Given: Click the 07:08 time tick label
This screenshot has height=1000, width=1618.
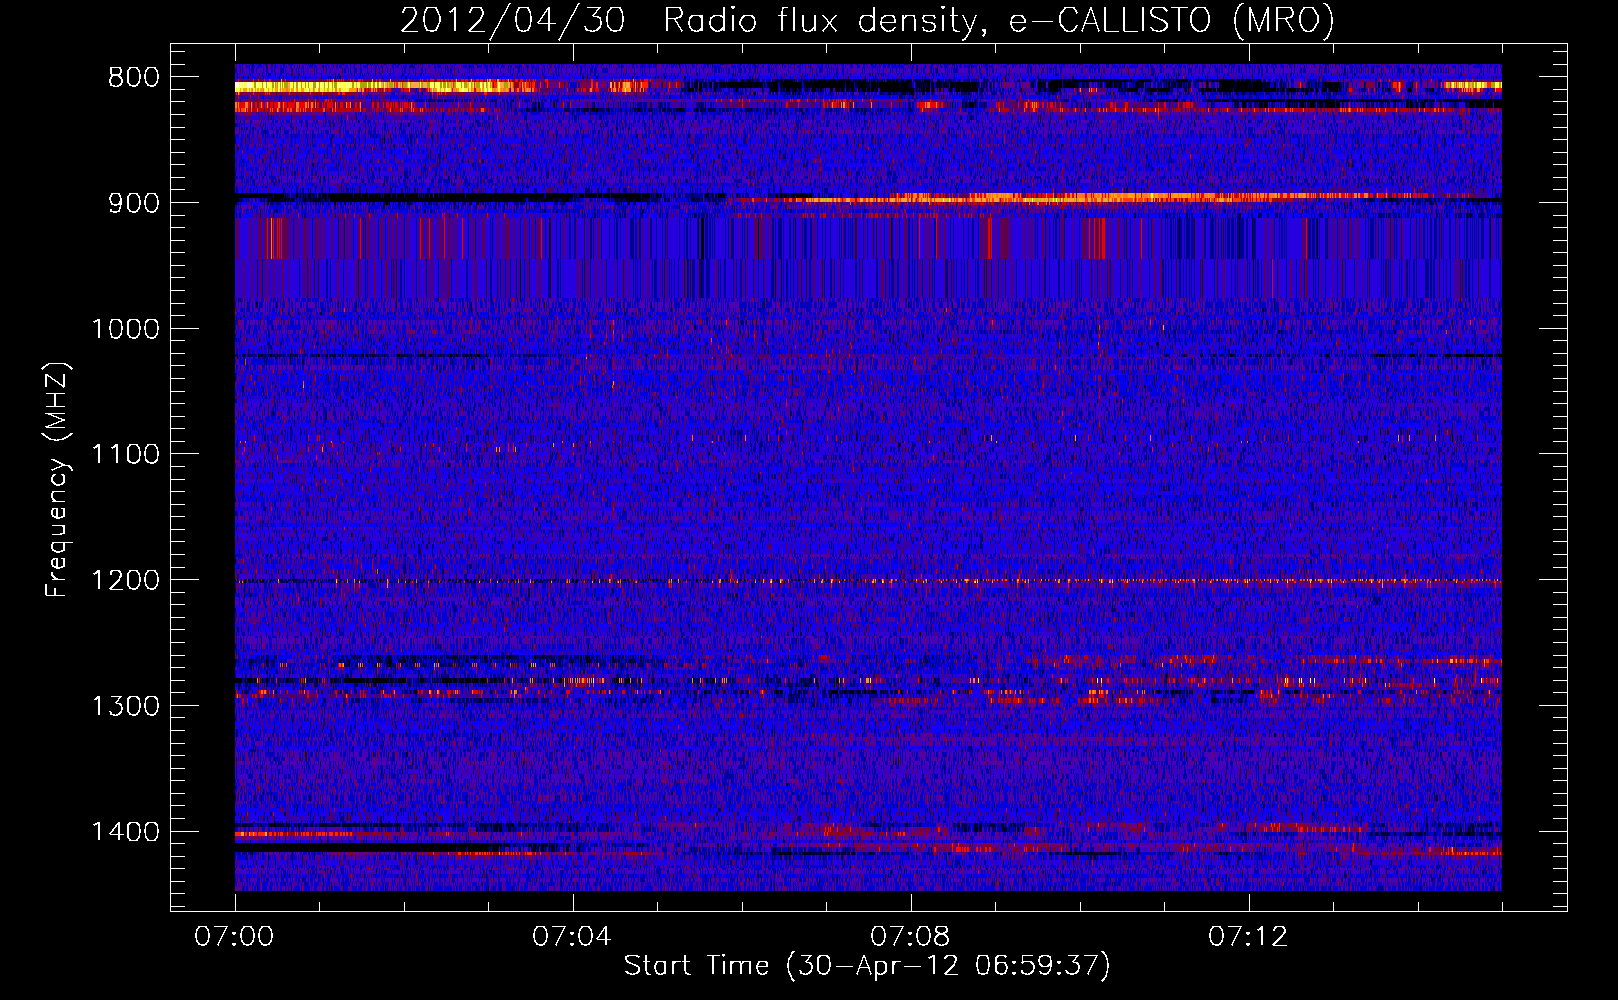Looking at the screenshot, I should (910, 937).
